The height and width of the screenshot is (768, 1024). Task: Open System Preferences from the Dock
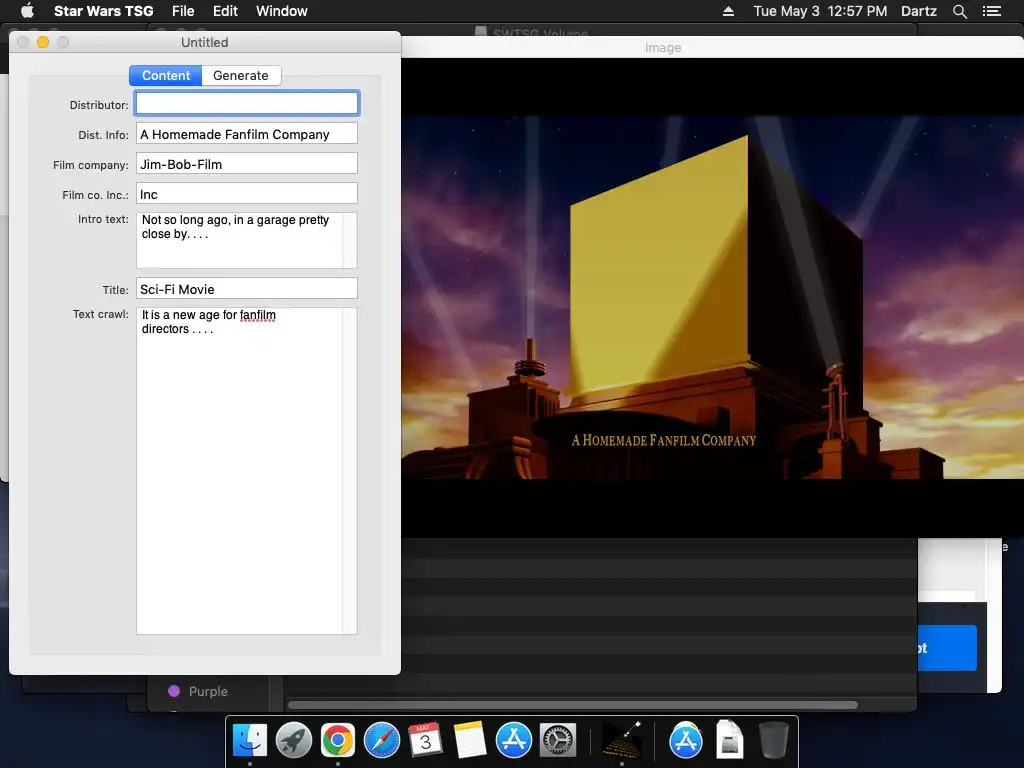click(x=557, y=741)
